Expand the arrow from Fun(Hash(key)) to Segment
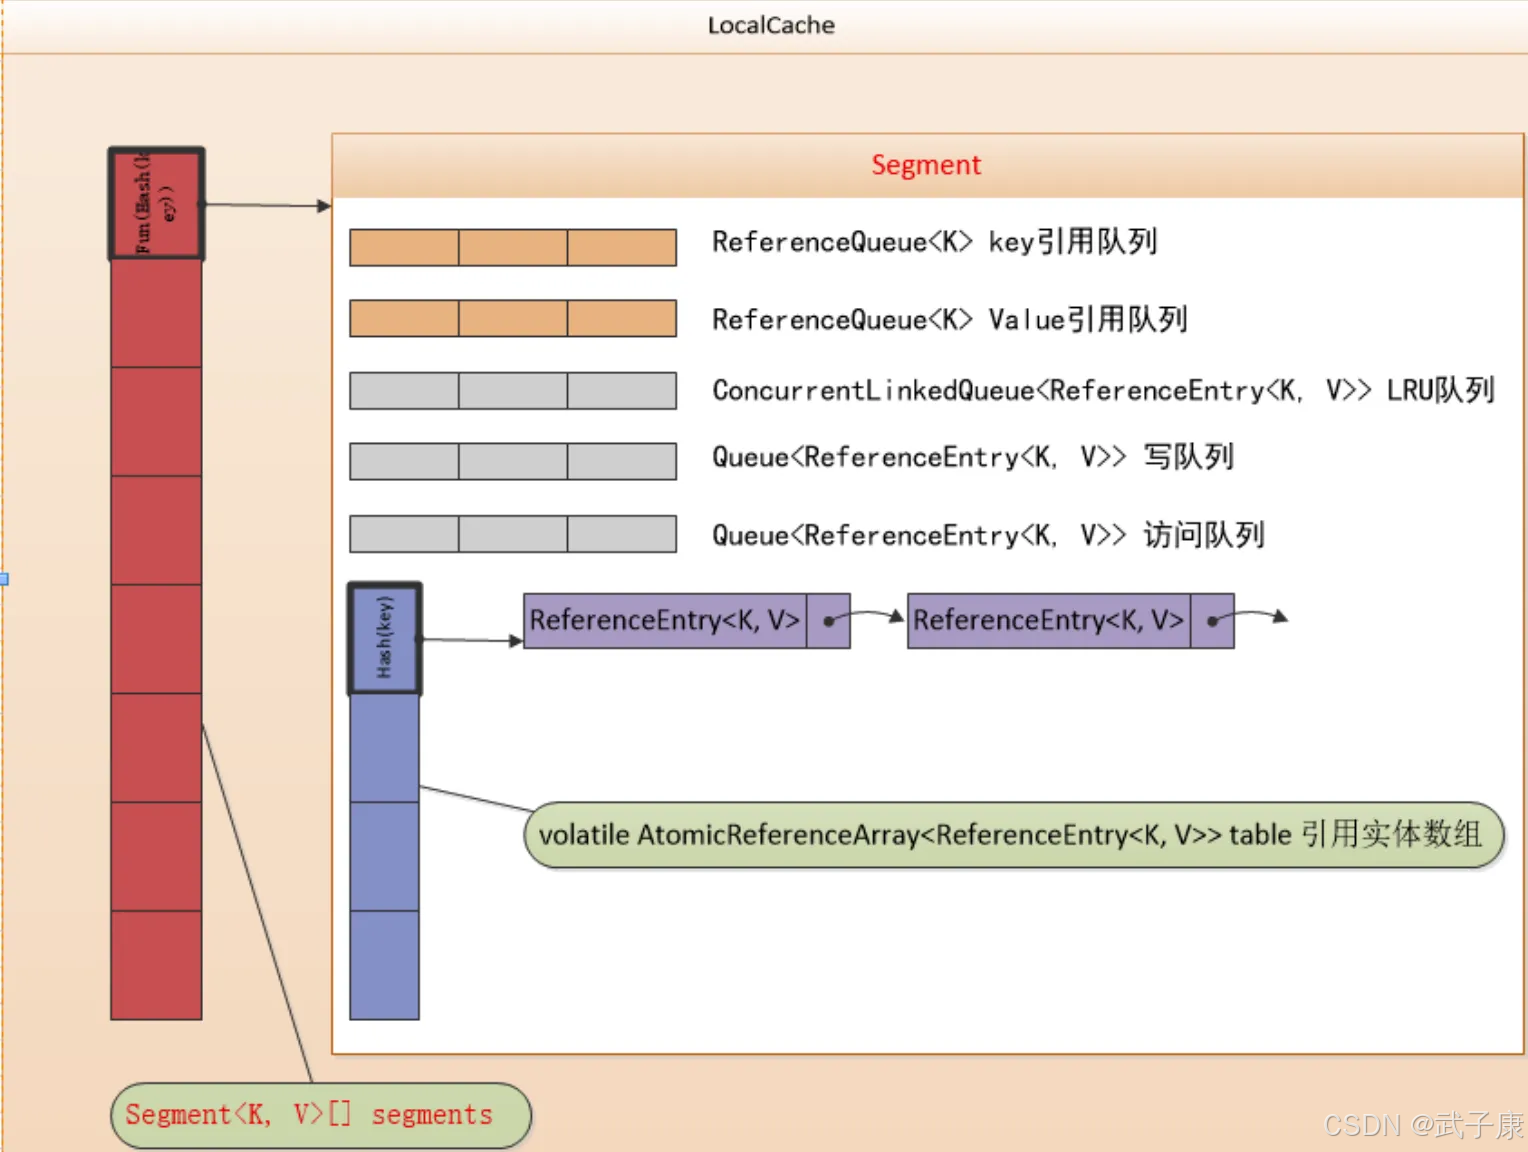 pos(265,205)
